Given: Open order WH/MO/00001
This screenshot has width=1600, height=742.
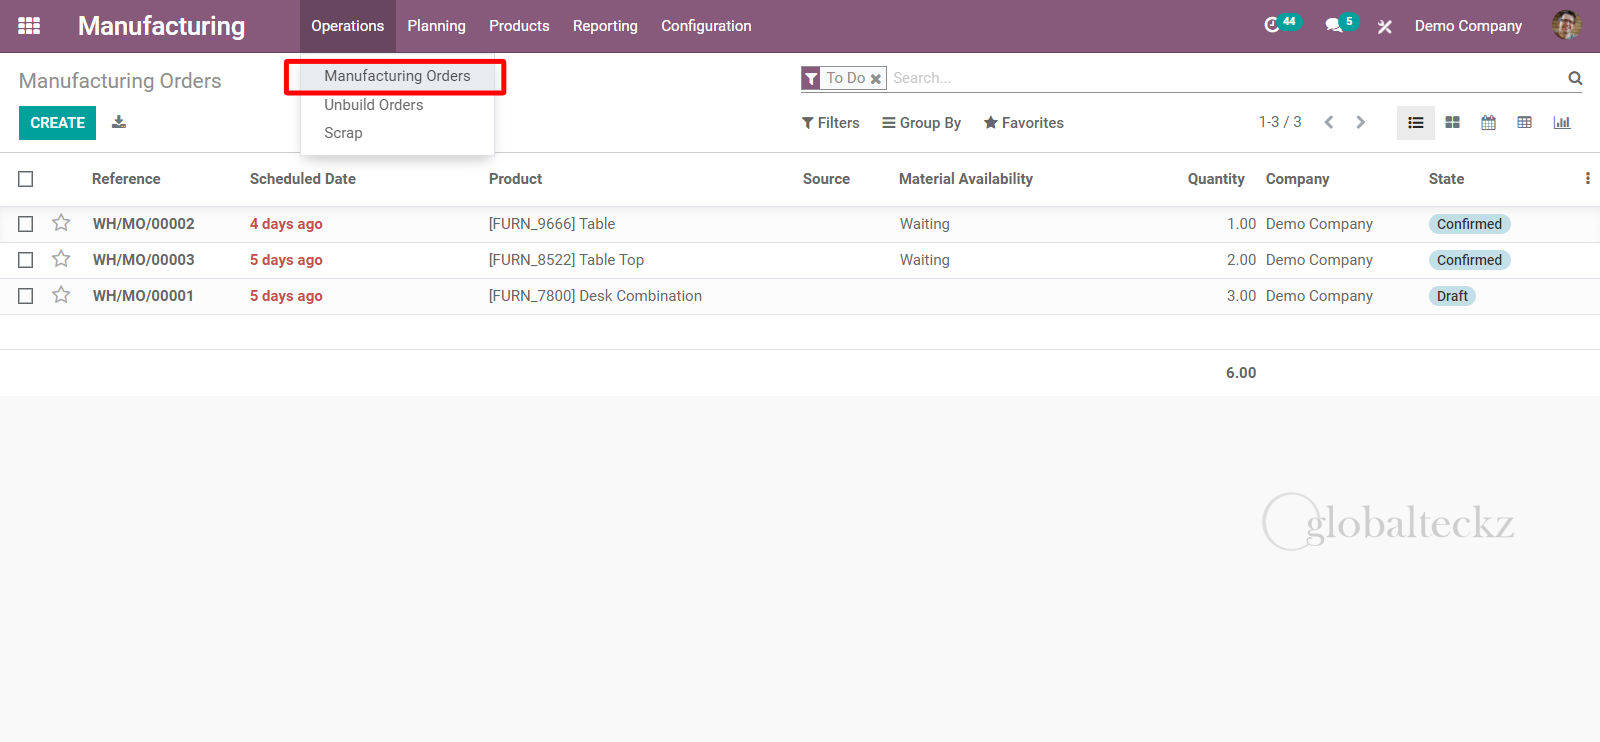Looking at the screenshot, I should pyautogui.click(x=143, y=296).
